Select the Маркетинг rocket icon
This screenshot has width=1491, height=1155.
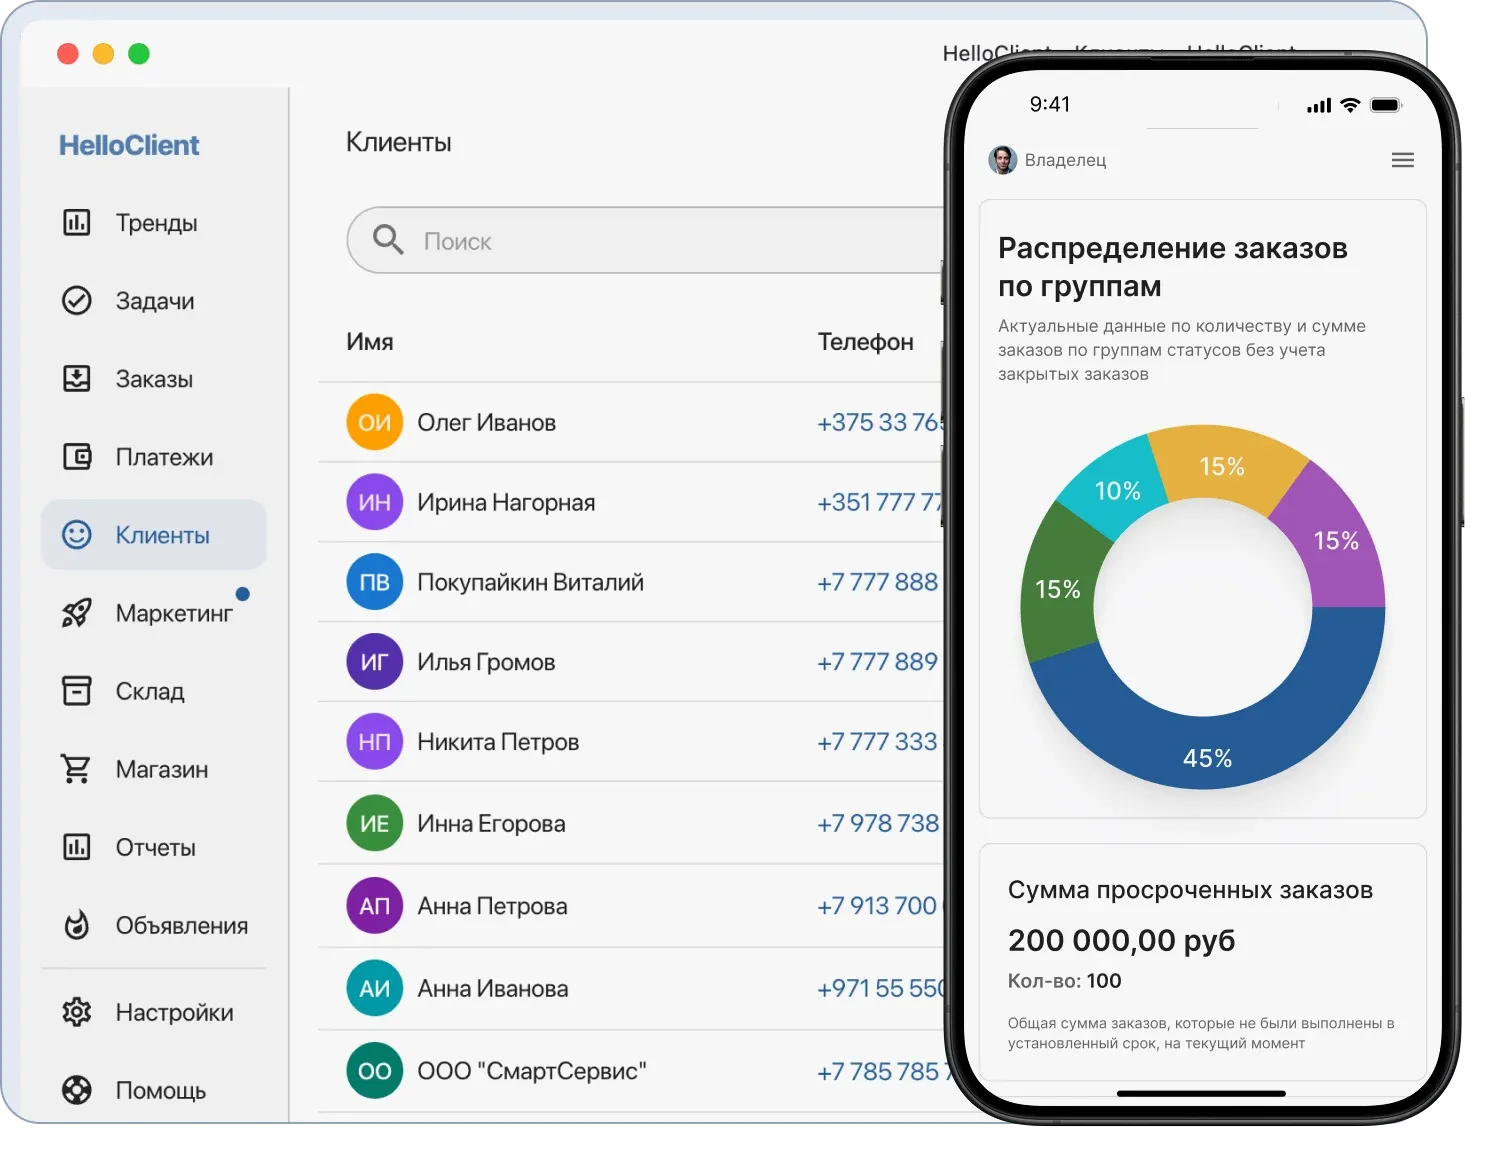point(76,612)
